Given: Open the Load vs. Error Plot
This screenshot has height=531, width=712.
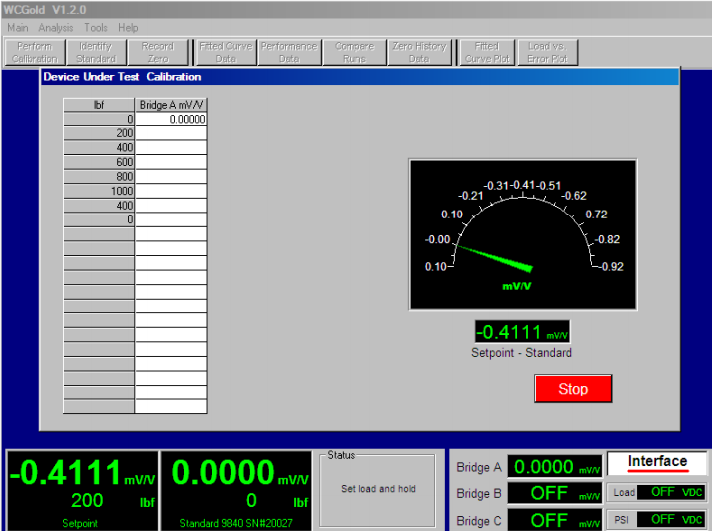Looking at the screenshot, I should coord(547,52).
